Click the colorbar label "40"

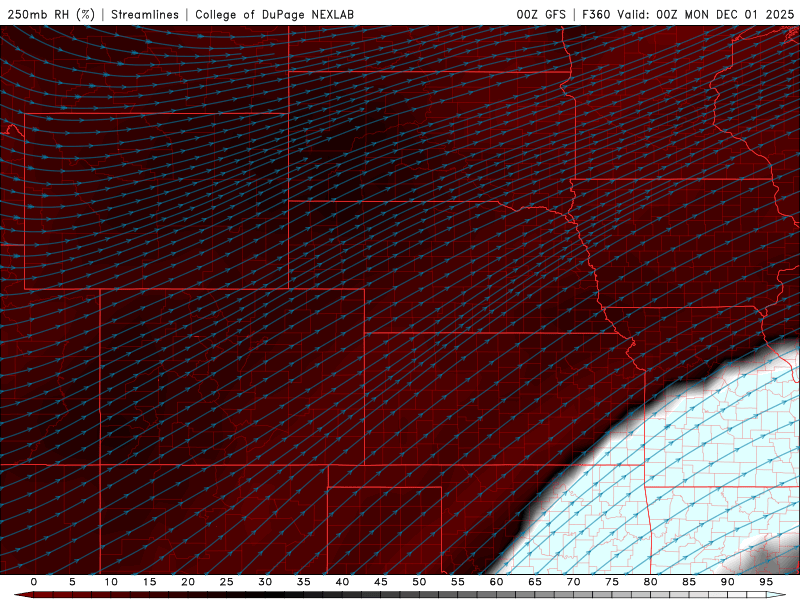[342, 582]
